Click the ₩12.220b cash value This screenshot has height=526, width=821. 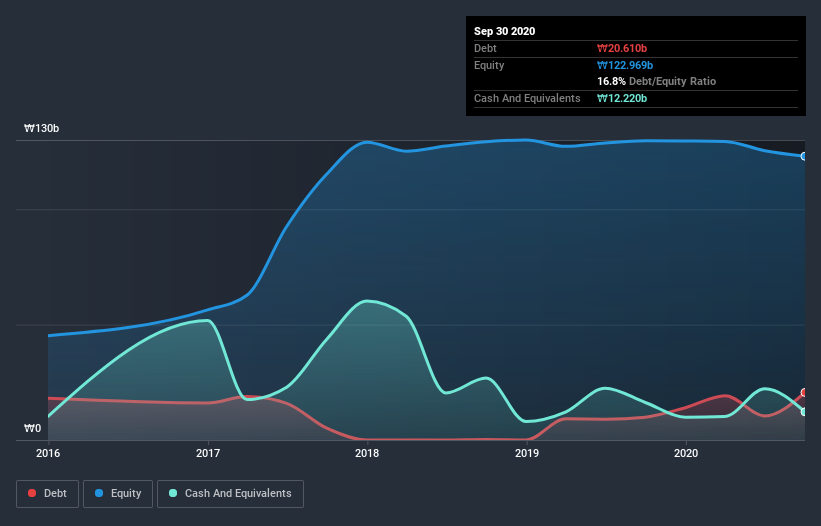point(622,98)
